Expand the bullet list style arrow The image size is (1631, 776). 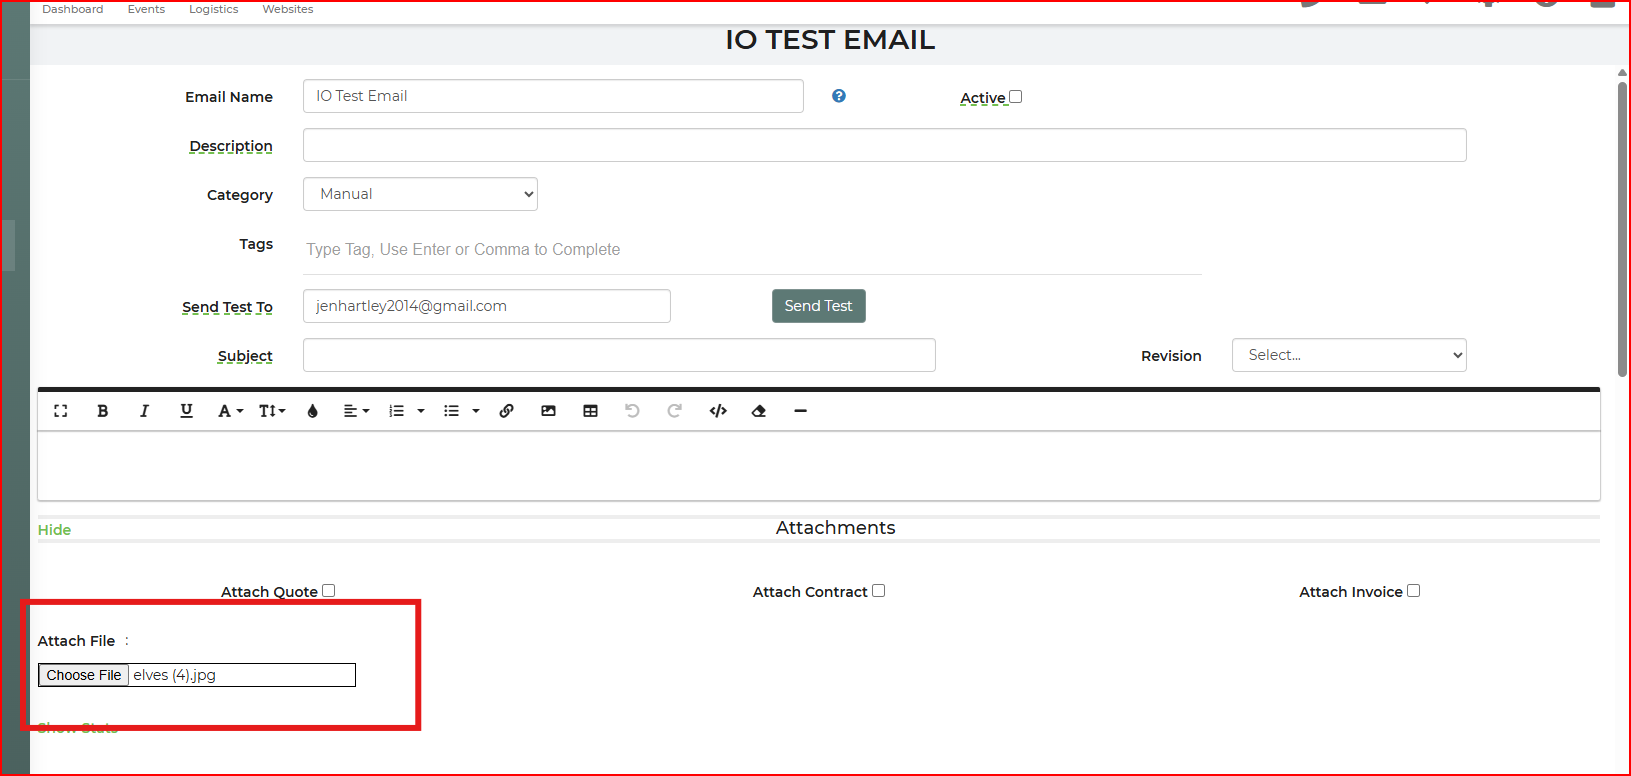pos(476,411)
